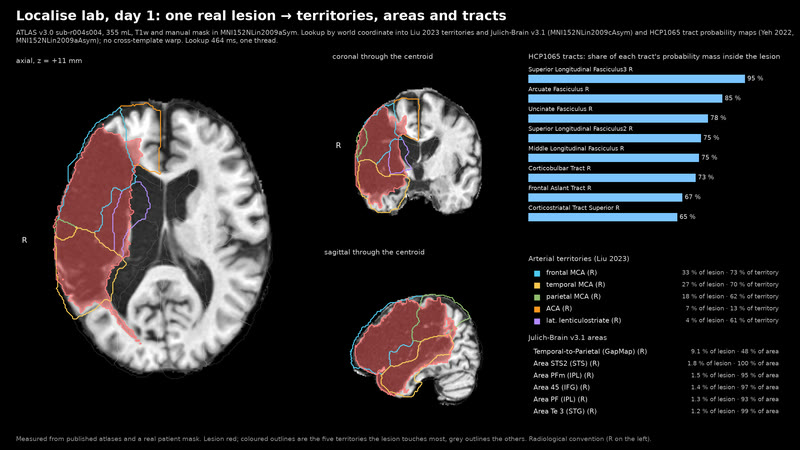Click the 'lat. lenticulostriate (R)' legend label
The image size is (800, 450).
pos(584,321)
